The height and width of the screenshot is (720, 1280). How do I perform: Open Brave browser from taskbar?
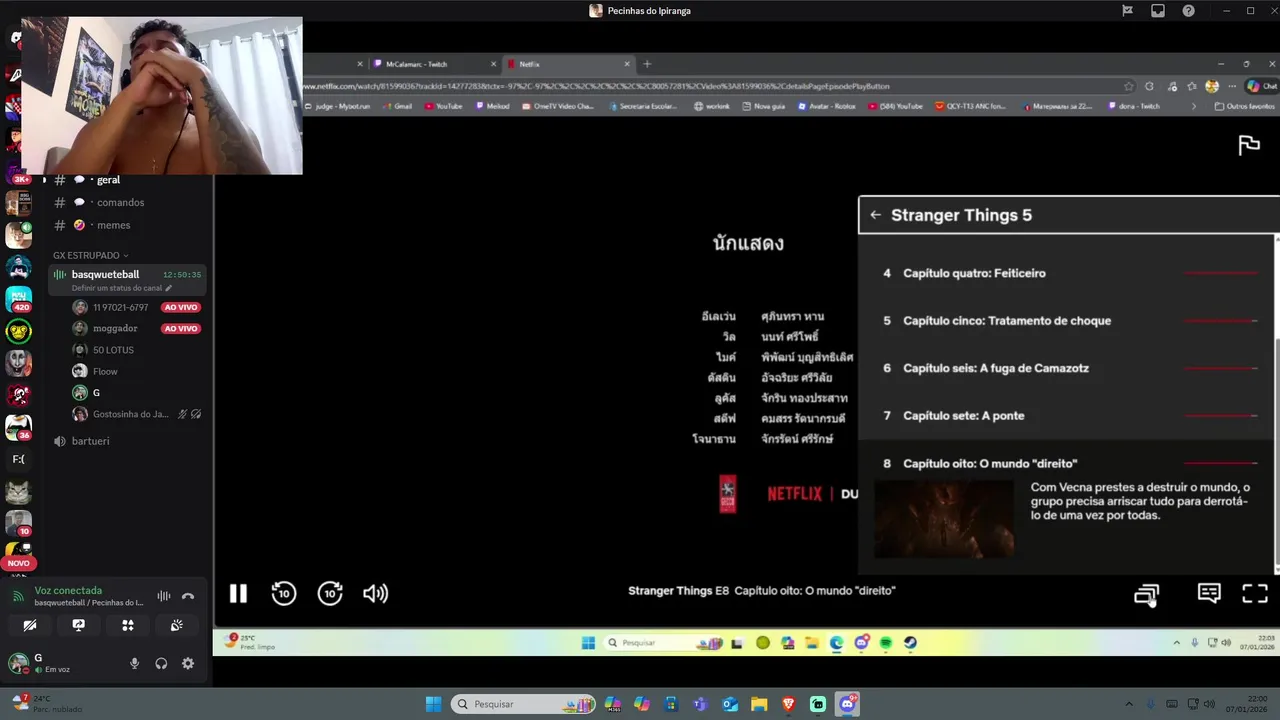click(x=789, y=704)
